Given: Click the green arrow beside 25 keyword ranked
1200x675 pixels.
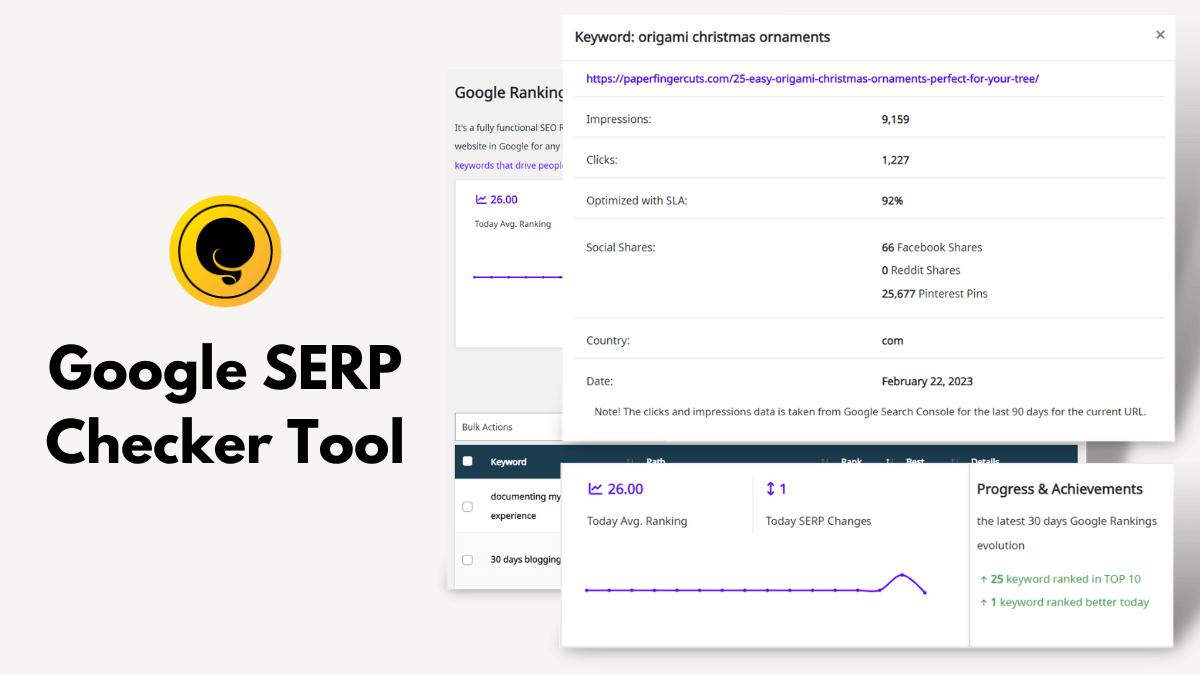Looking at the screenshot, I should click(x=983, y=579).
